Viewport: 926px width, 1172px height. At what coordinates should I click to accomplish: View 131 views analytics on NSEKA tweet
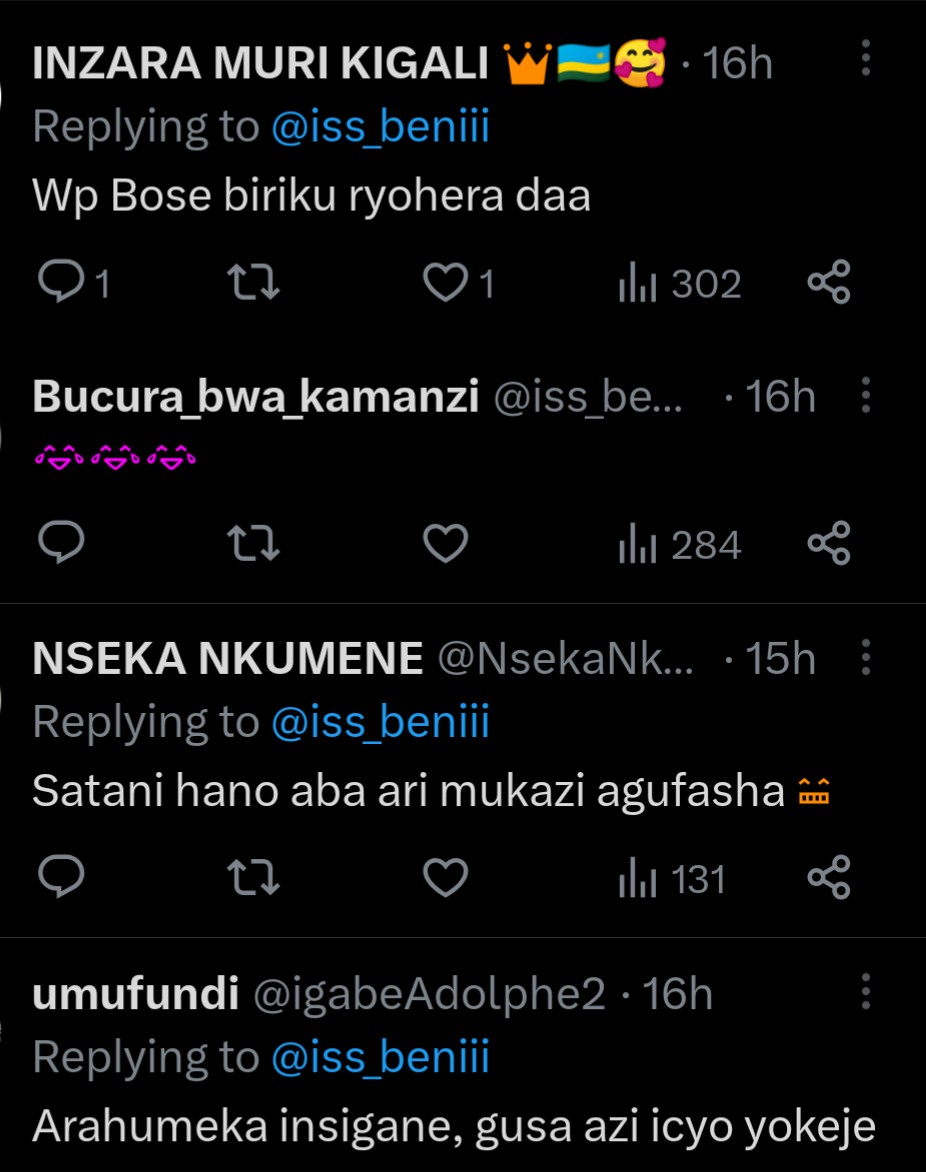coord(671,880)
